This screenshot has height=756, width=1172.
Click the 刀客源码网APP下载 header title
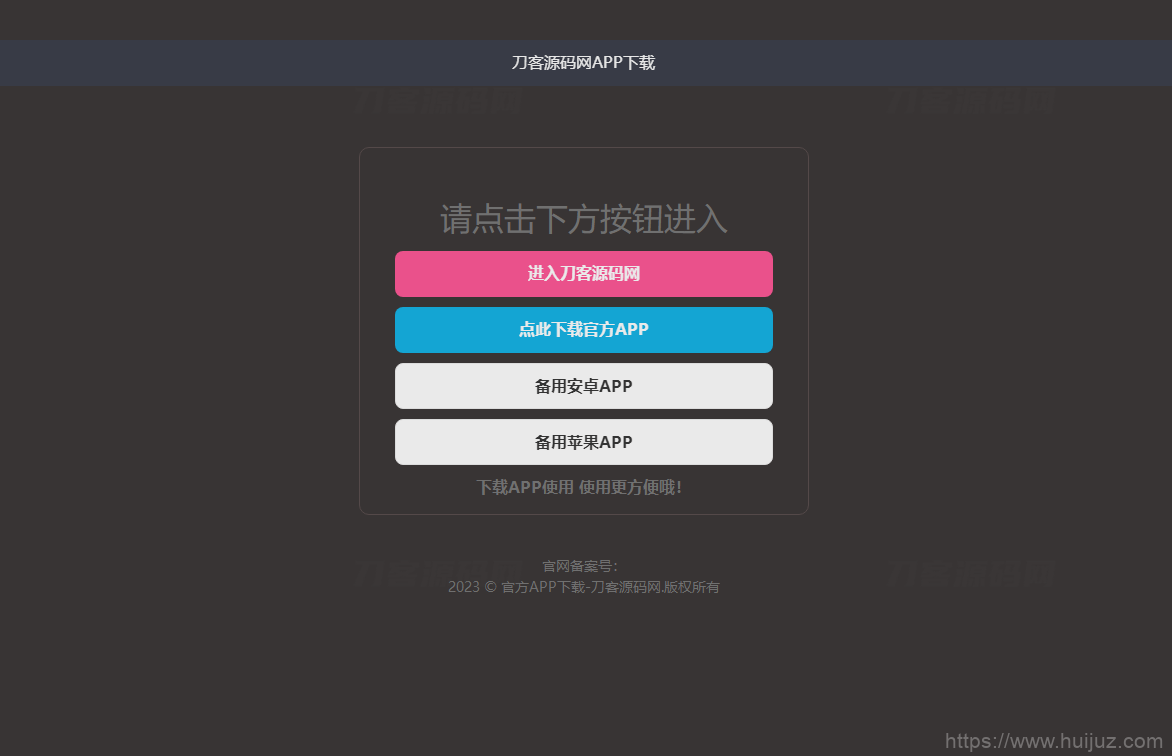tap(584, 63)
